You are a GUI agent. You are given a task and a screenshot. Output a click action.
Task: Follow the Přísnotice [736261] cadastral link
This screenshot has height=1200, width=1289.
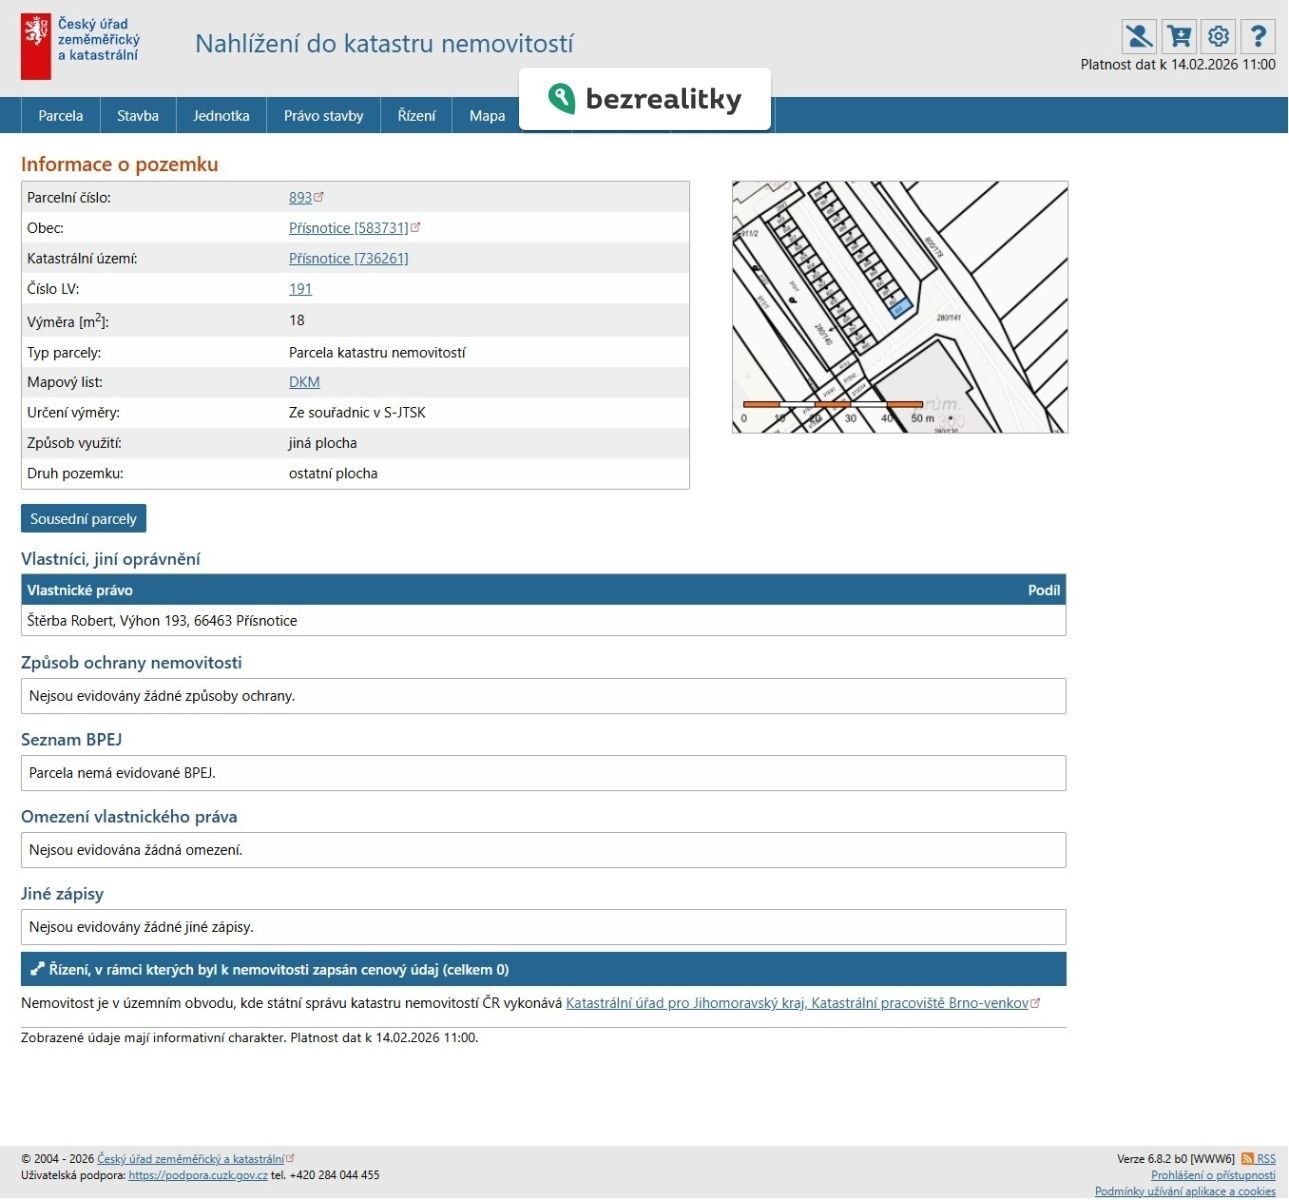348,258
